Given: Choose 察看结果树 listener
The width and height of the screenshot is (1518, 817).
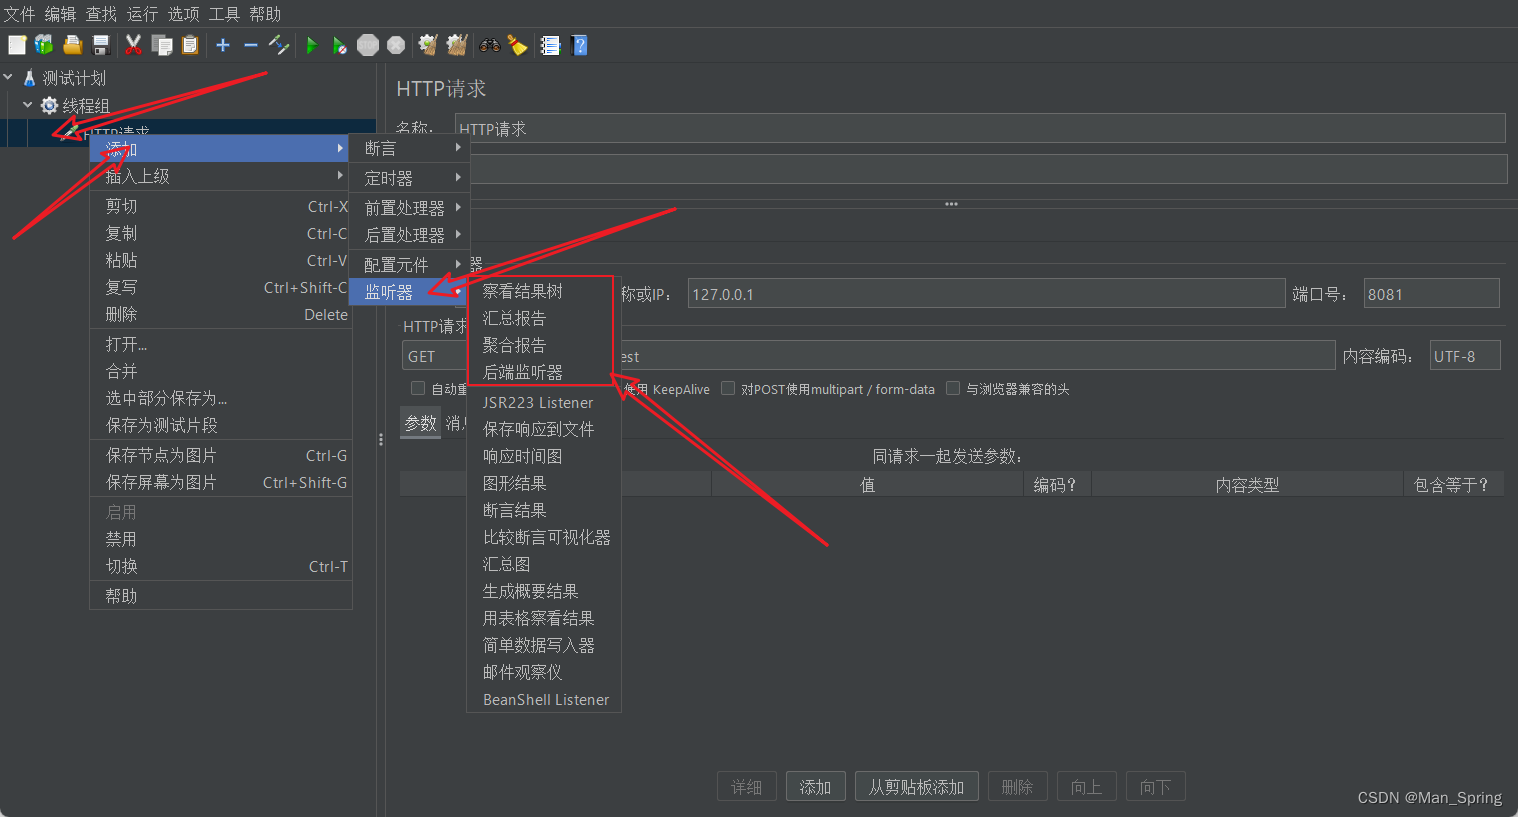Looking at the screenshot, I should pos(543,291).
